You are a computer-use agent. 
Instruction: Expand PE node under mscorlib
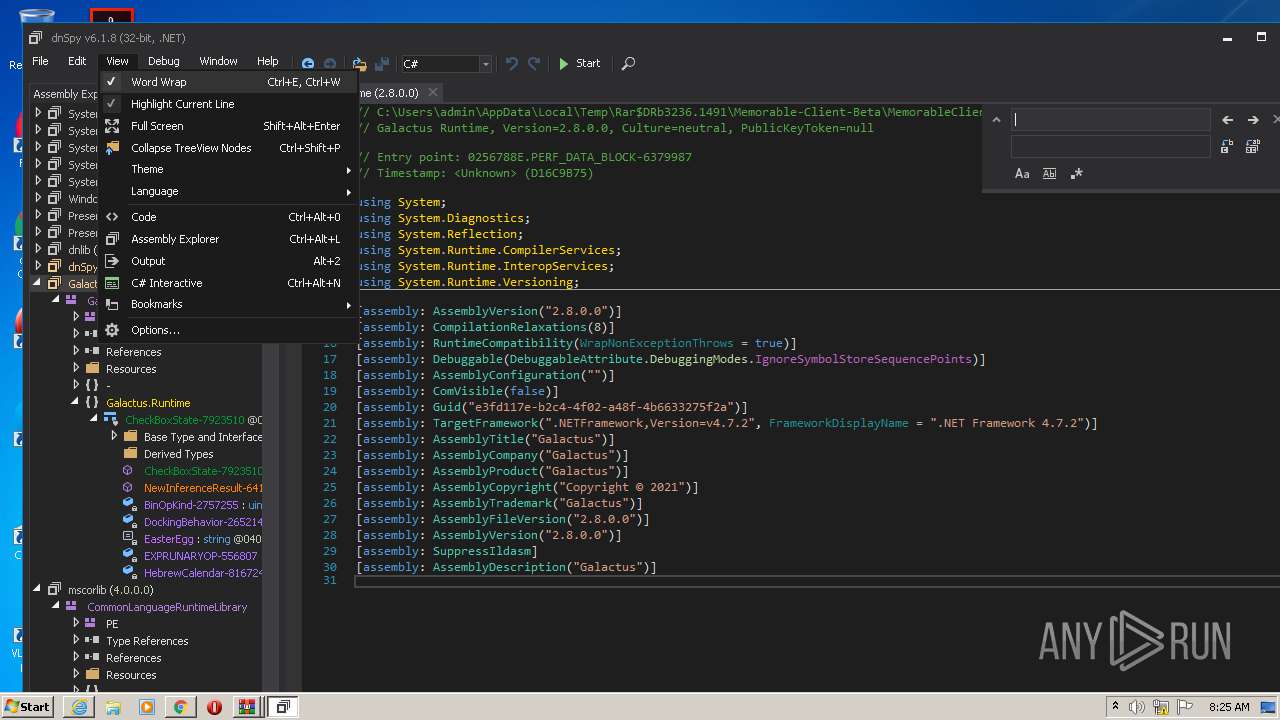(x=75, y=623)
